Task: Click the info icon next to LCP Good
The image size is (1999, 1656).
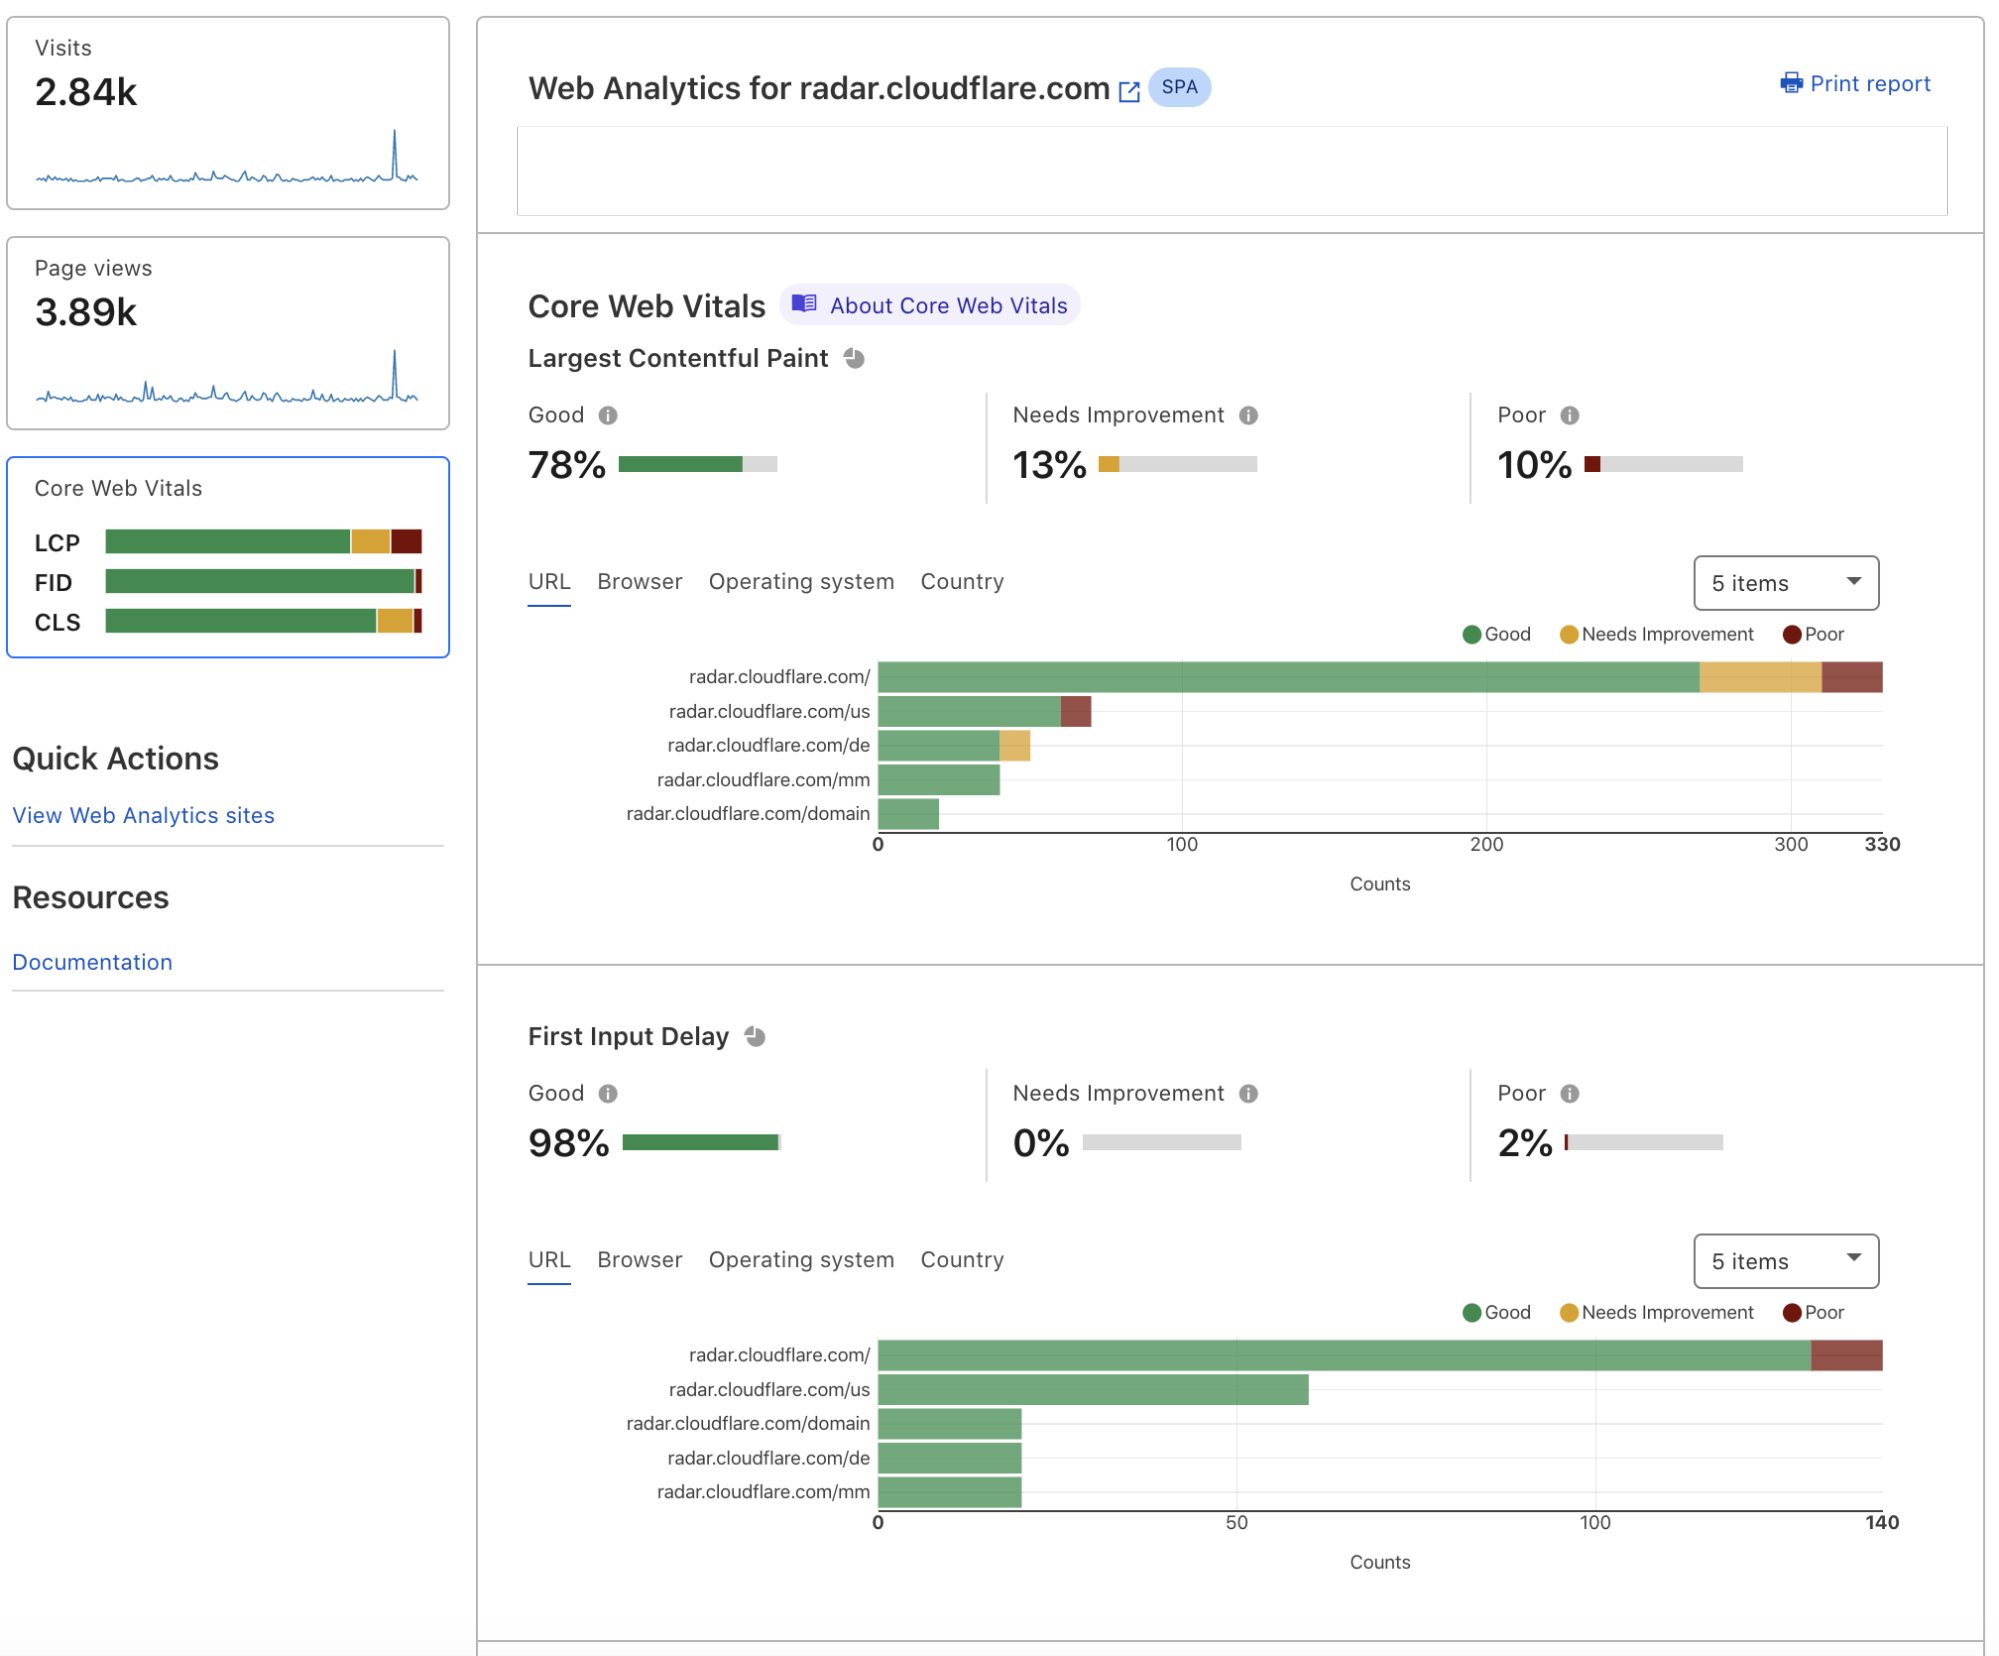Action: [x=608, y=415]
